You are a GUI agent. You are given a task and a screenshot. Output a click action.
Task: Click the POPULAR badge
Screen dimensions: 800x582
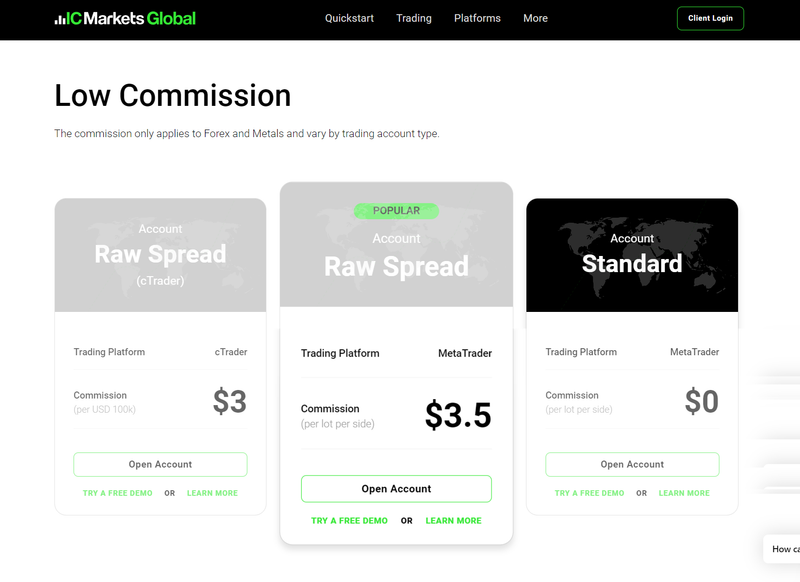(396, 211)
